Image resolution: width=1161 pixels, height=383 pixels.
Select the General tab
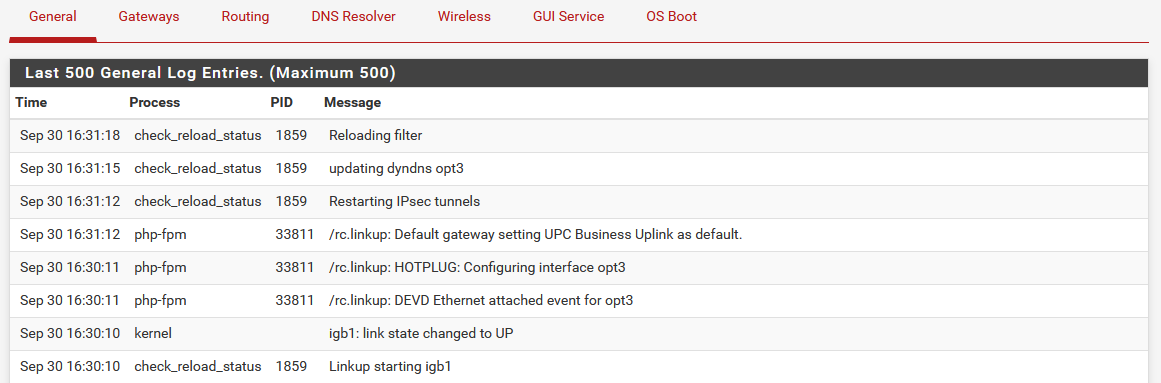point(53,16)
